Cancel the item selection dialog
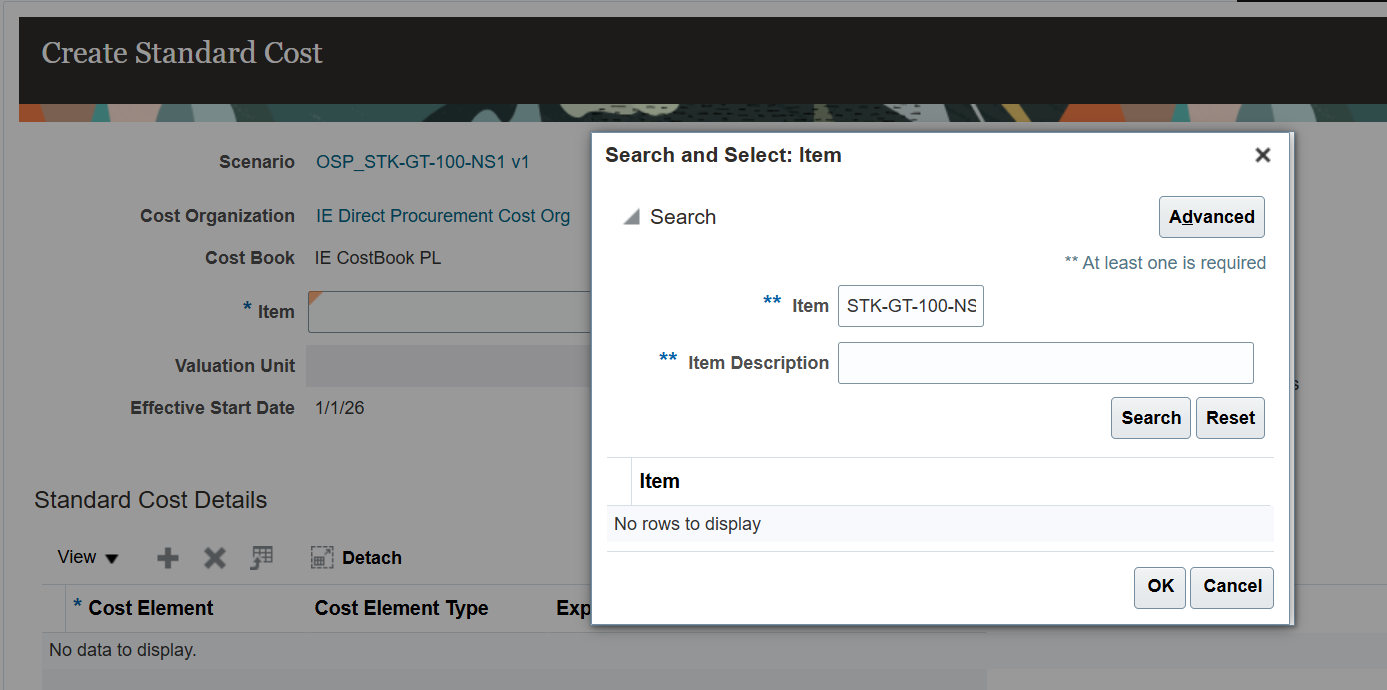The image size is (1387, 690). [1232, 587]
